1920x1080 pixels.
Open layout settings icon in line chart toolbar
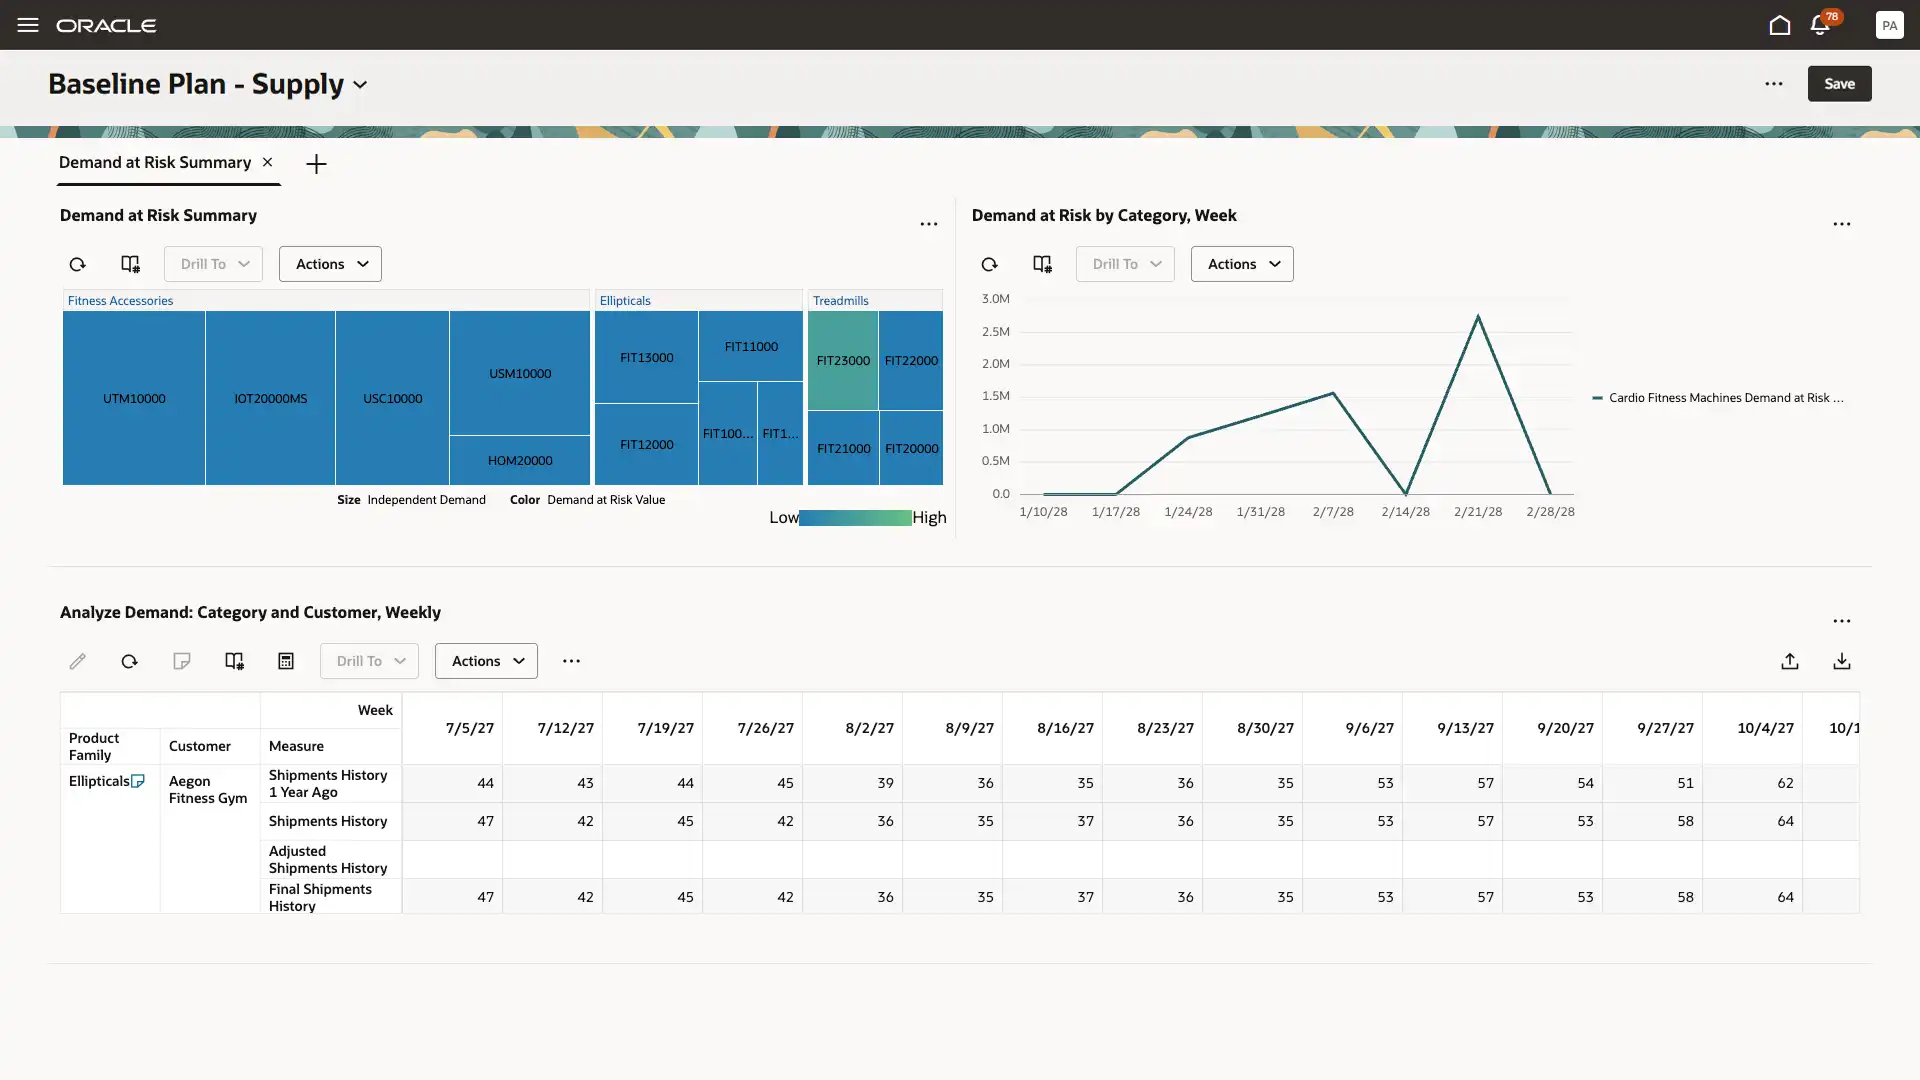pyautogui.click(x=1042, y=264)
